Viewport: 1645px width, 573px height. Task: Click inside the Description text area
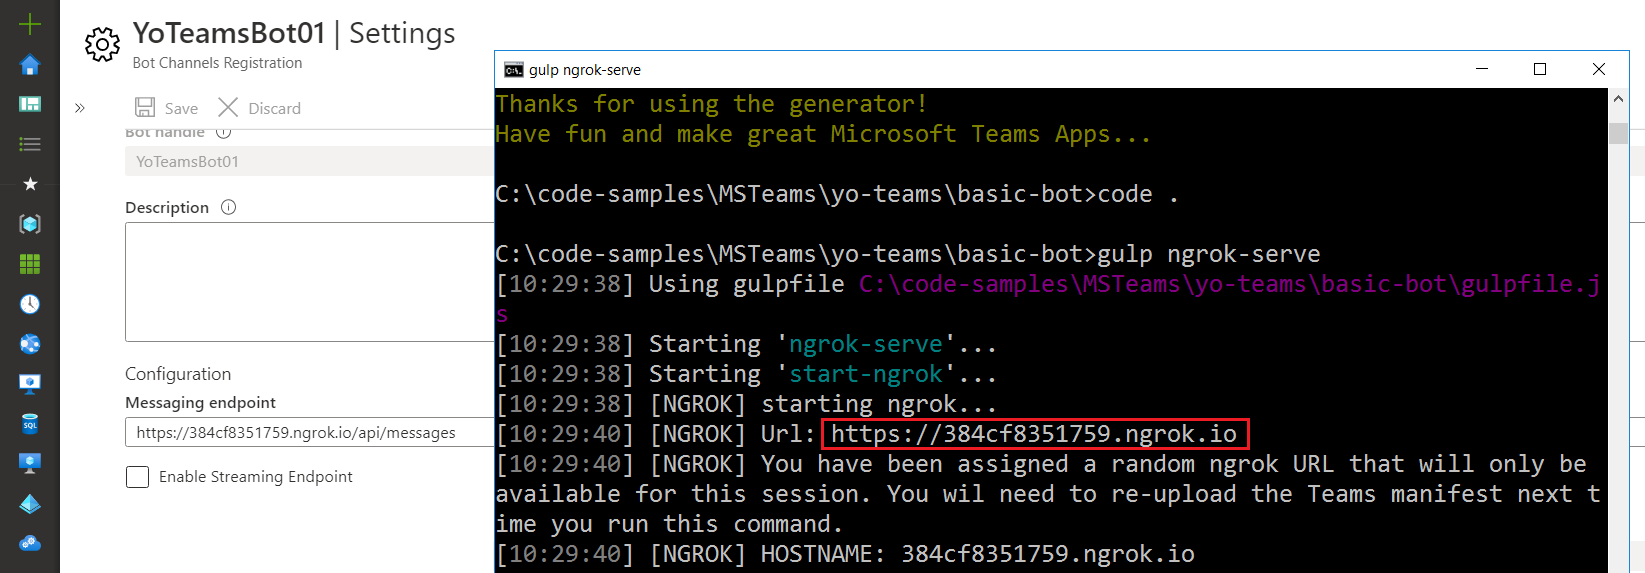point(310,282)
